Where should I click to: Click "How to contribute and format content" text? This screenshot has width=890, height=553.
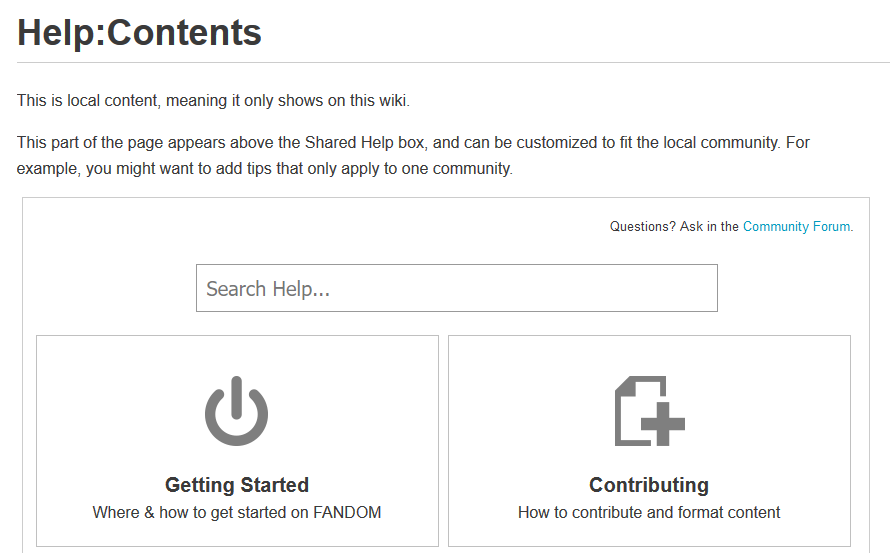tap(649, 512)
